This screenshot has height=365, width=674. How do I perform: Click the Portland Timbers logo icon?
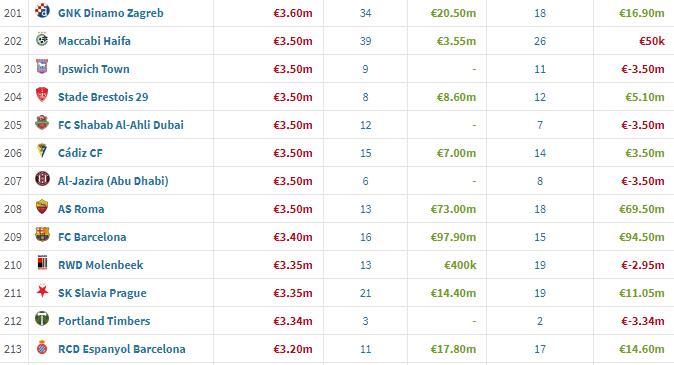pyautogui.click(x=42, y=319)
